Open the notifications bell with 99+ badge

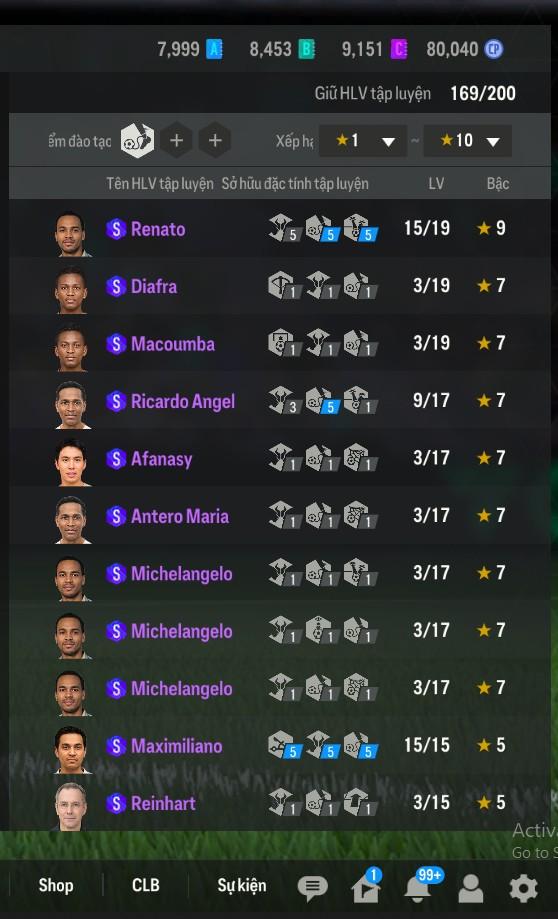[420, 886]
